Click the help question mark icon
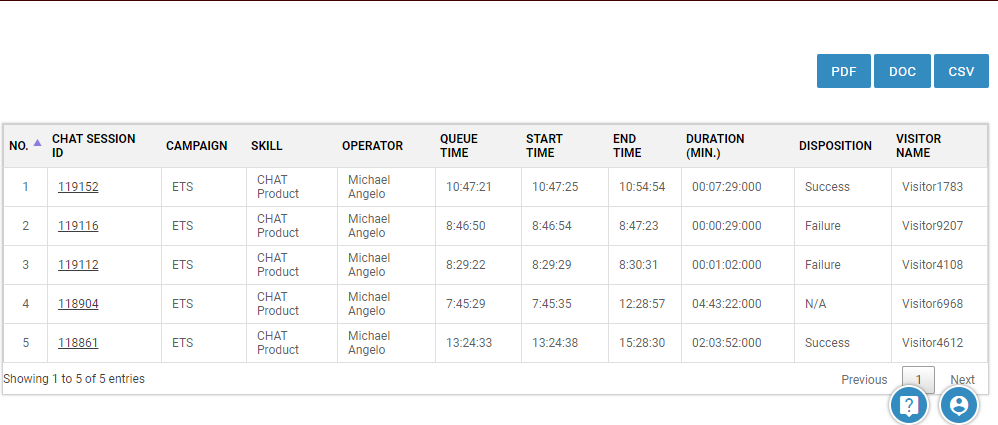Viewport: 998px width, 425px height. (909, 405)
